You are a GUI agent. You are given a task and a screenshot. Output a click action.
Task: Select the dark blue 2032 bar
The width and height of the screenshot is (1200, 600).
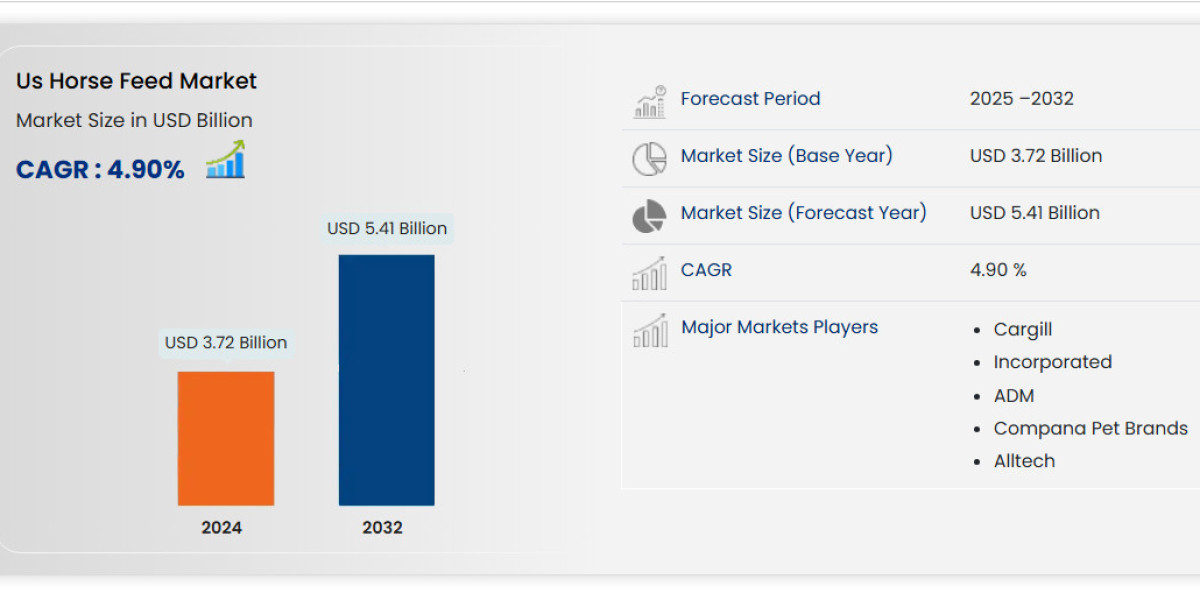pos(386,380)
